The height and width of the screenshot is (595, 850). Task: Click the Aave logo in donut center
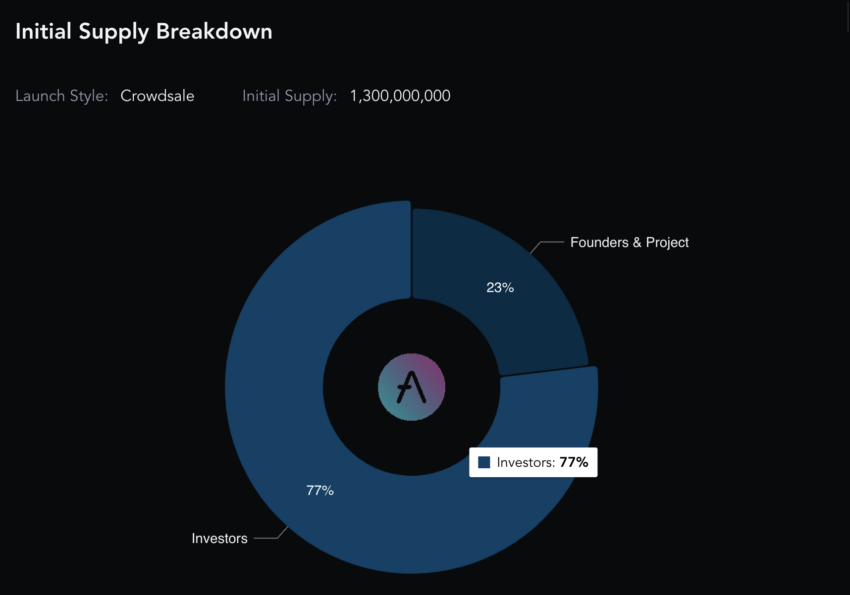[411, 387]
